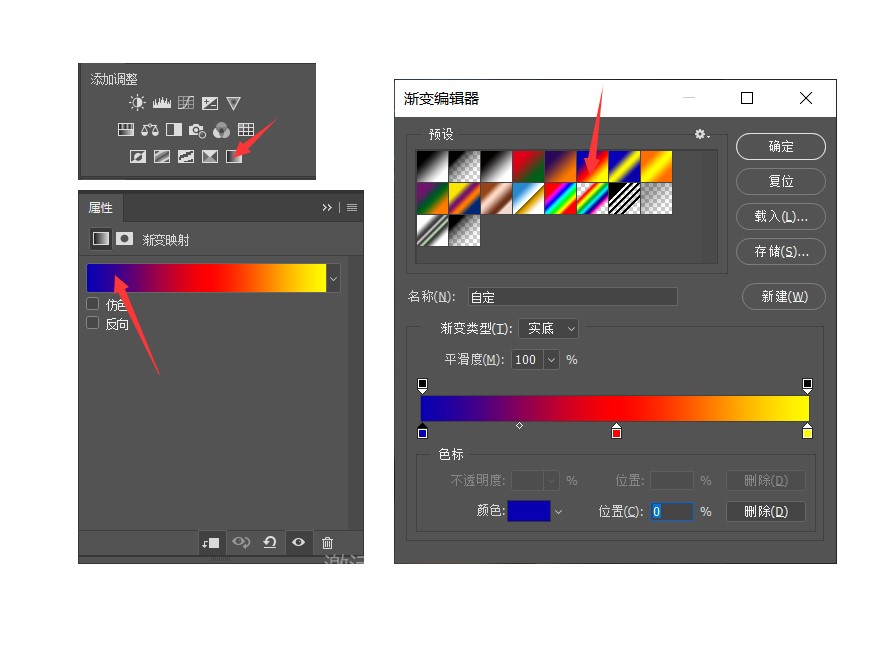870x650 pixels.
Task: Clip adjustment to layer below
Action: pos(210,543)
